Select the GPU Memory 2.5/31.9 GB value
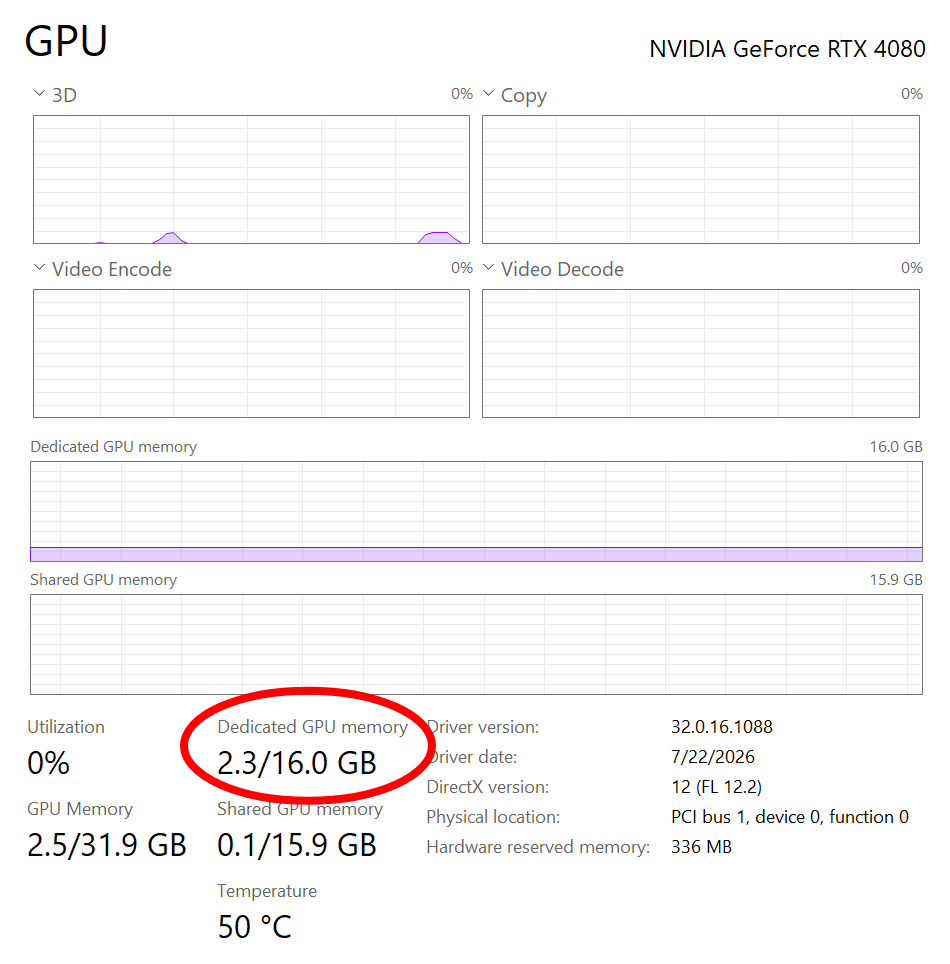The image size is (950, 964). click(107, 845)
